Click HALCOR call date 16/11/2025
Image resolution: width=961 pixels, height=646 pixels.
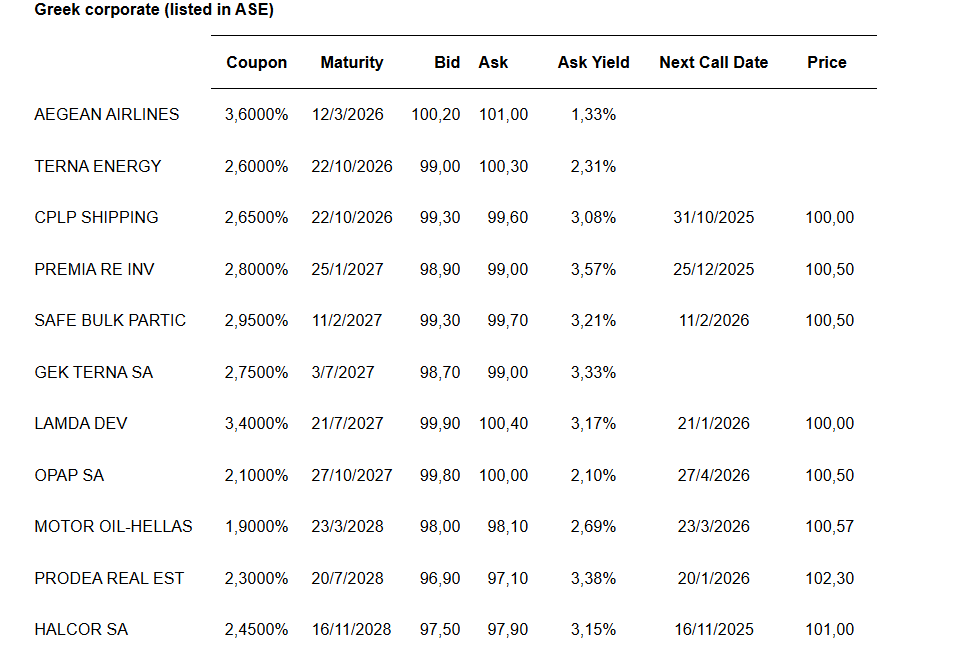[714, 629]
